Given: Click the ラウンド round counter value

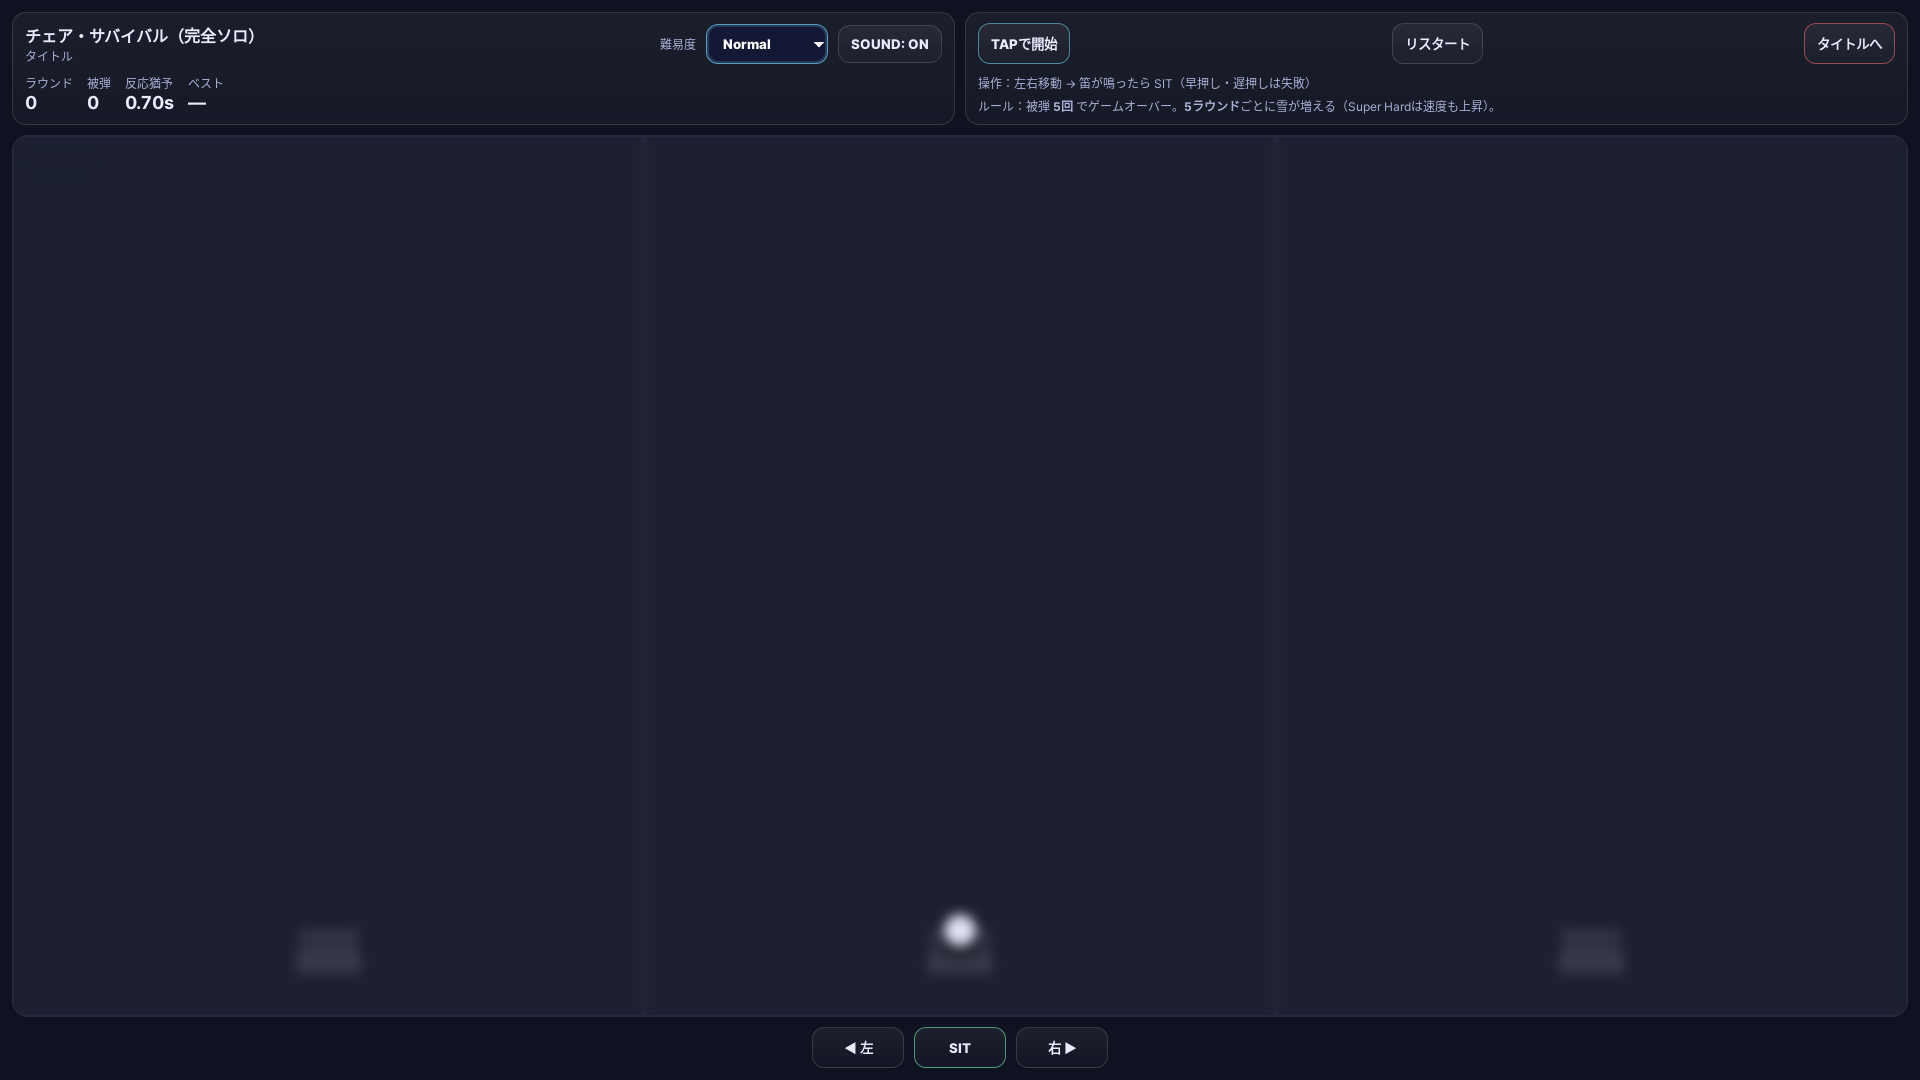Looking at the screenshot, I should click(x=31, y=103).
